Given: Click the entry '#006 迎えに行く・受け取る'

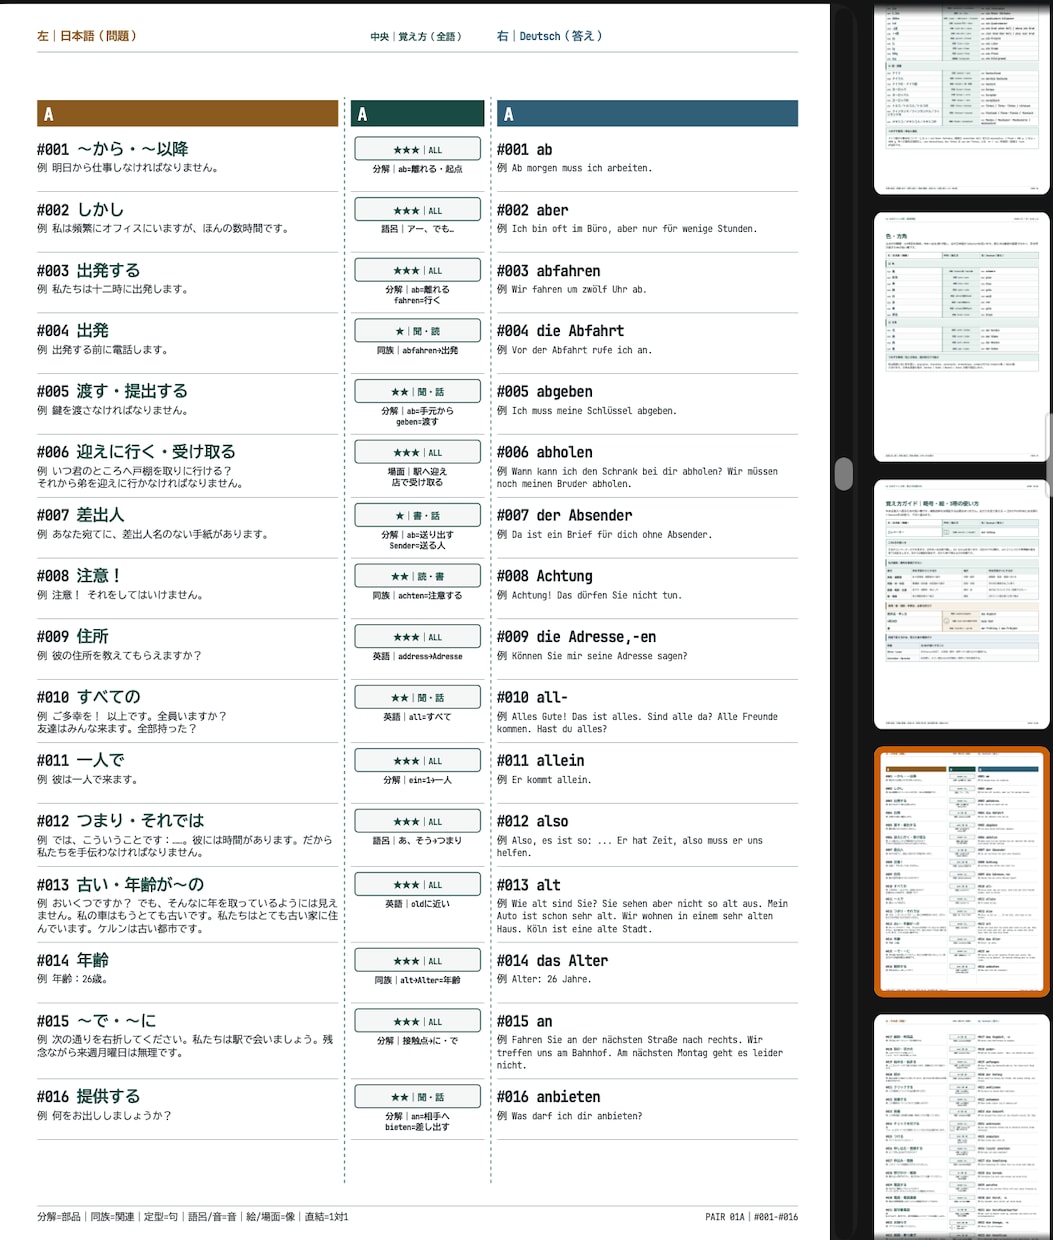Looking at the screenshot, I should click(136, 452).
